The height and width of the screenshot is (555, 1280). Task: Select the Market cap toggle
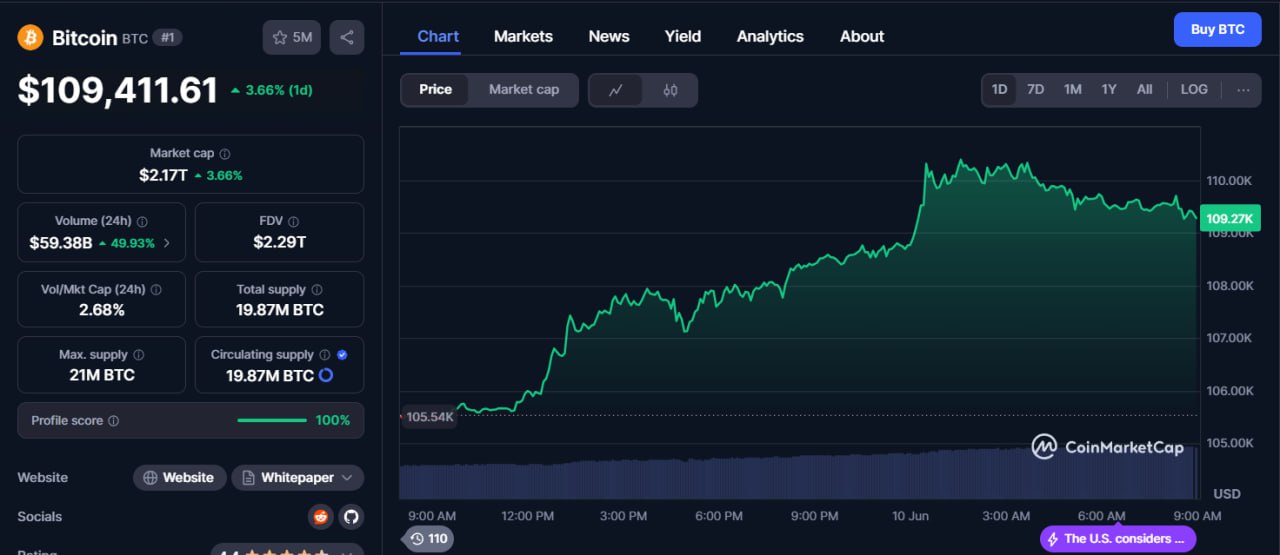pos(524,90)
